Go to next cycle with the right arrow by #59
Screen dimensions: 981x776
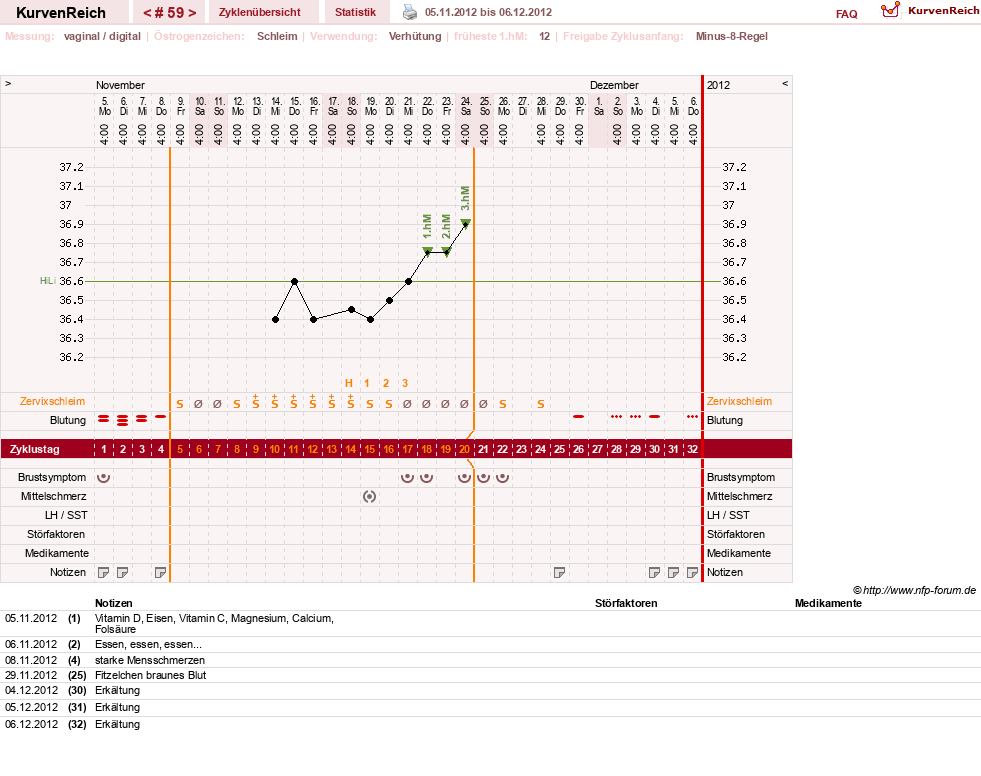point(192,13)
